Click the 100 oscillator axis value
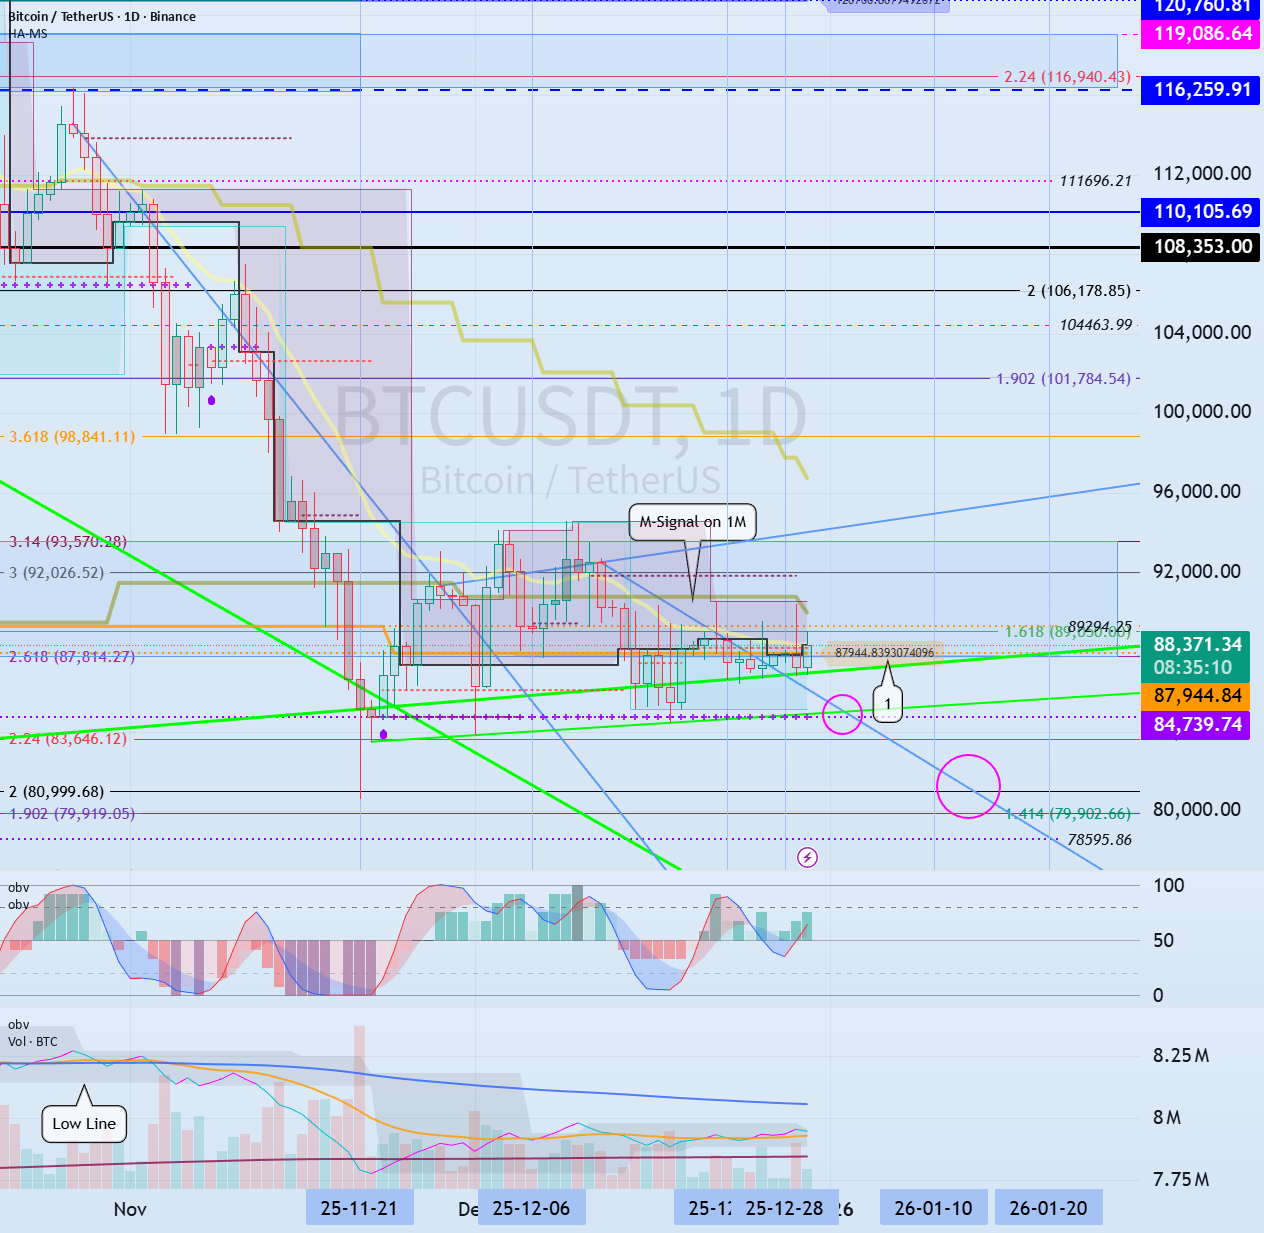This screenshot has height=1233, width=1264. point(1169,886)
